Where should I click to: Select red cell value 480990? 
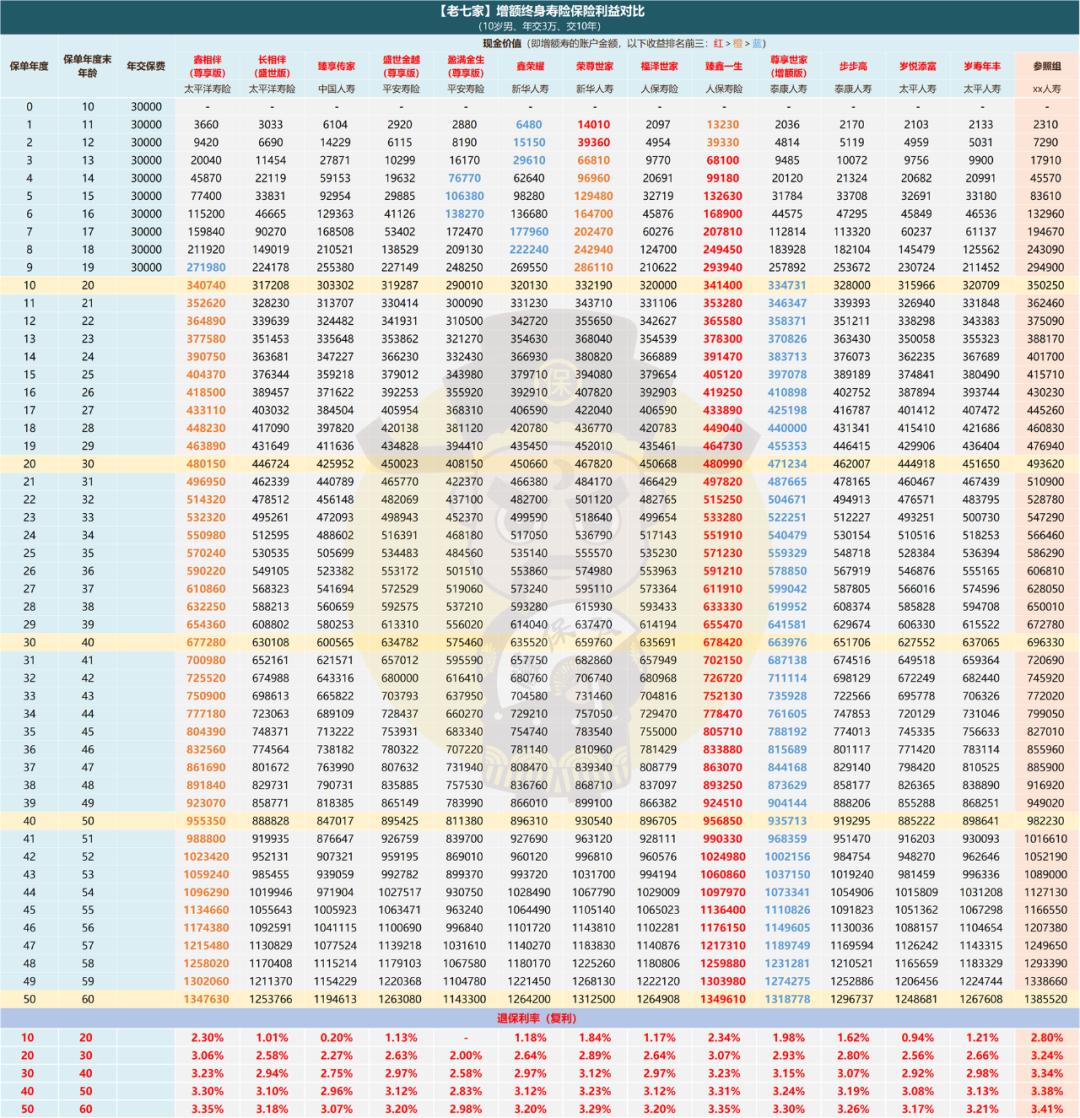click(723, 463)
